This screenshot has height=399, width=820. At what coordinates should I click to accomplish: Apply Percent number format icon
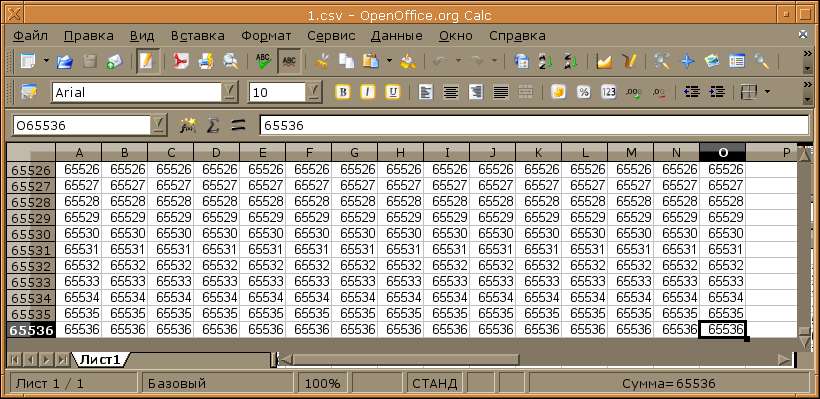584,93
